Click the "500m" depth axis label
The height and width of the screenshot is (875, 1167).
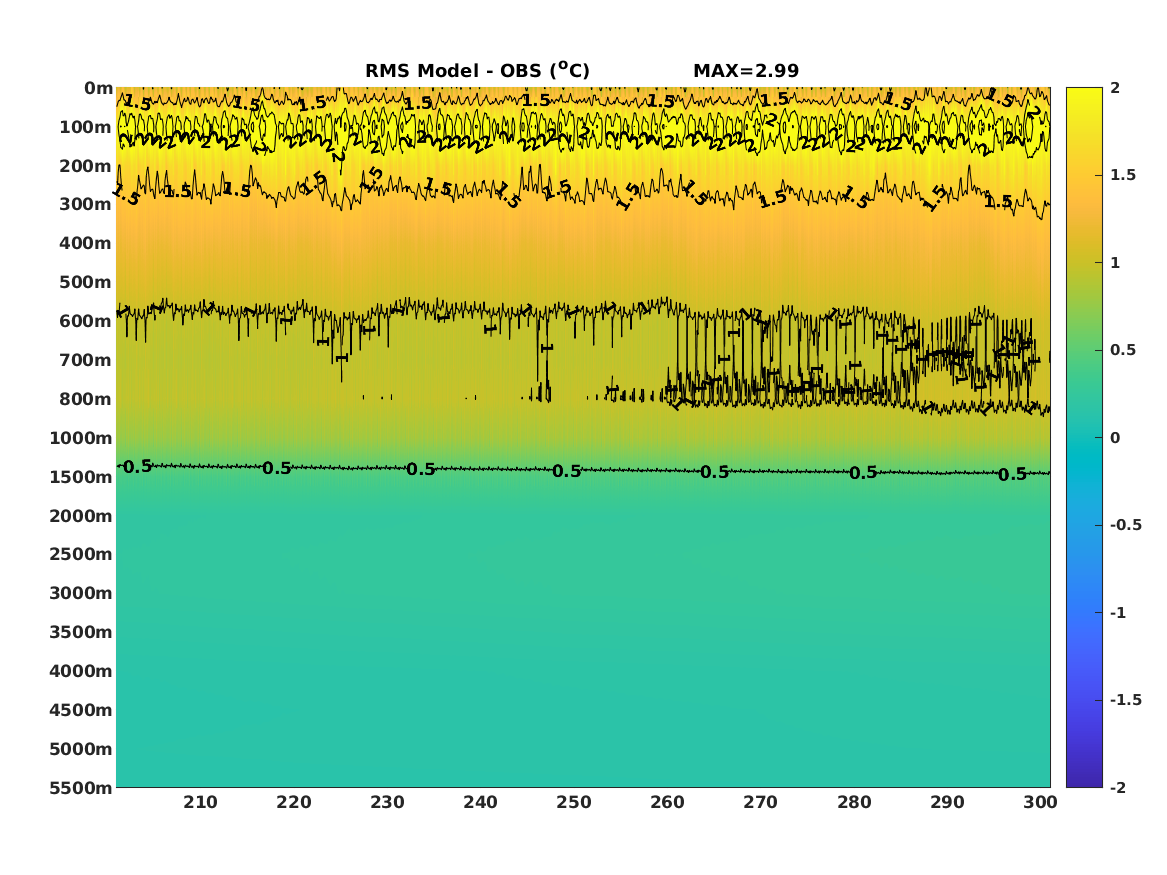click(86, 283)
